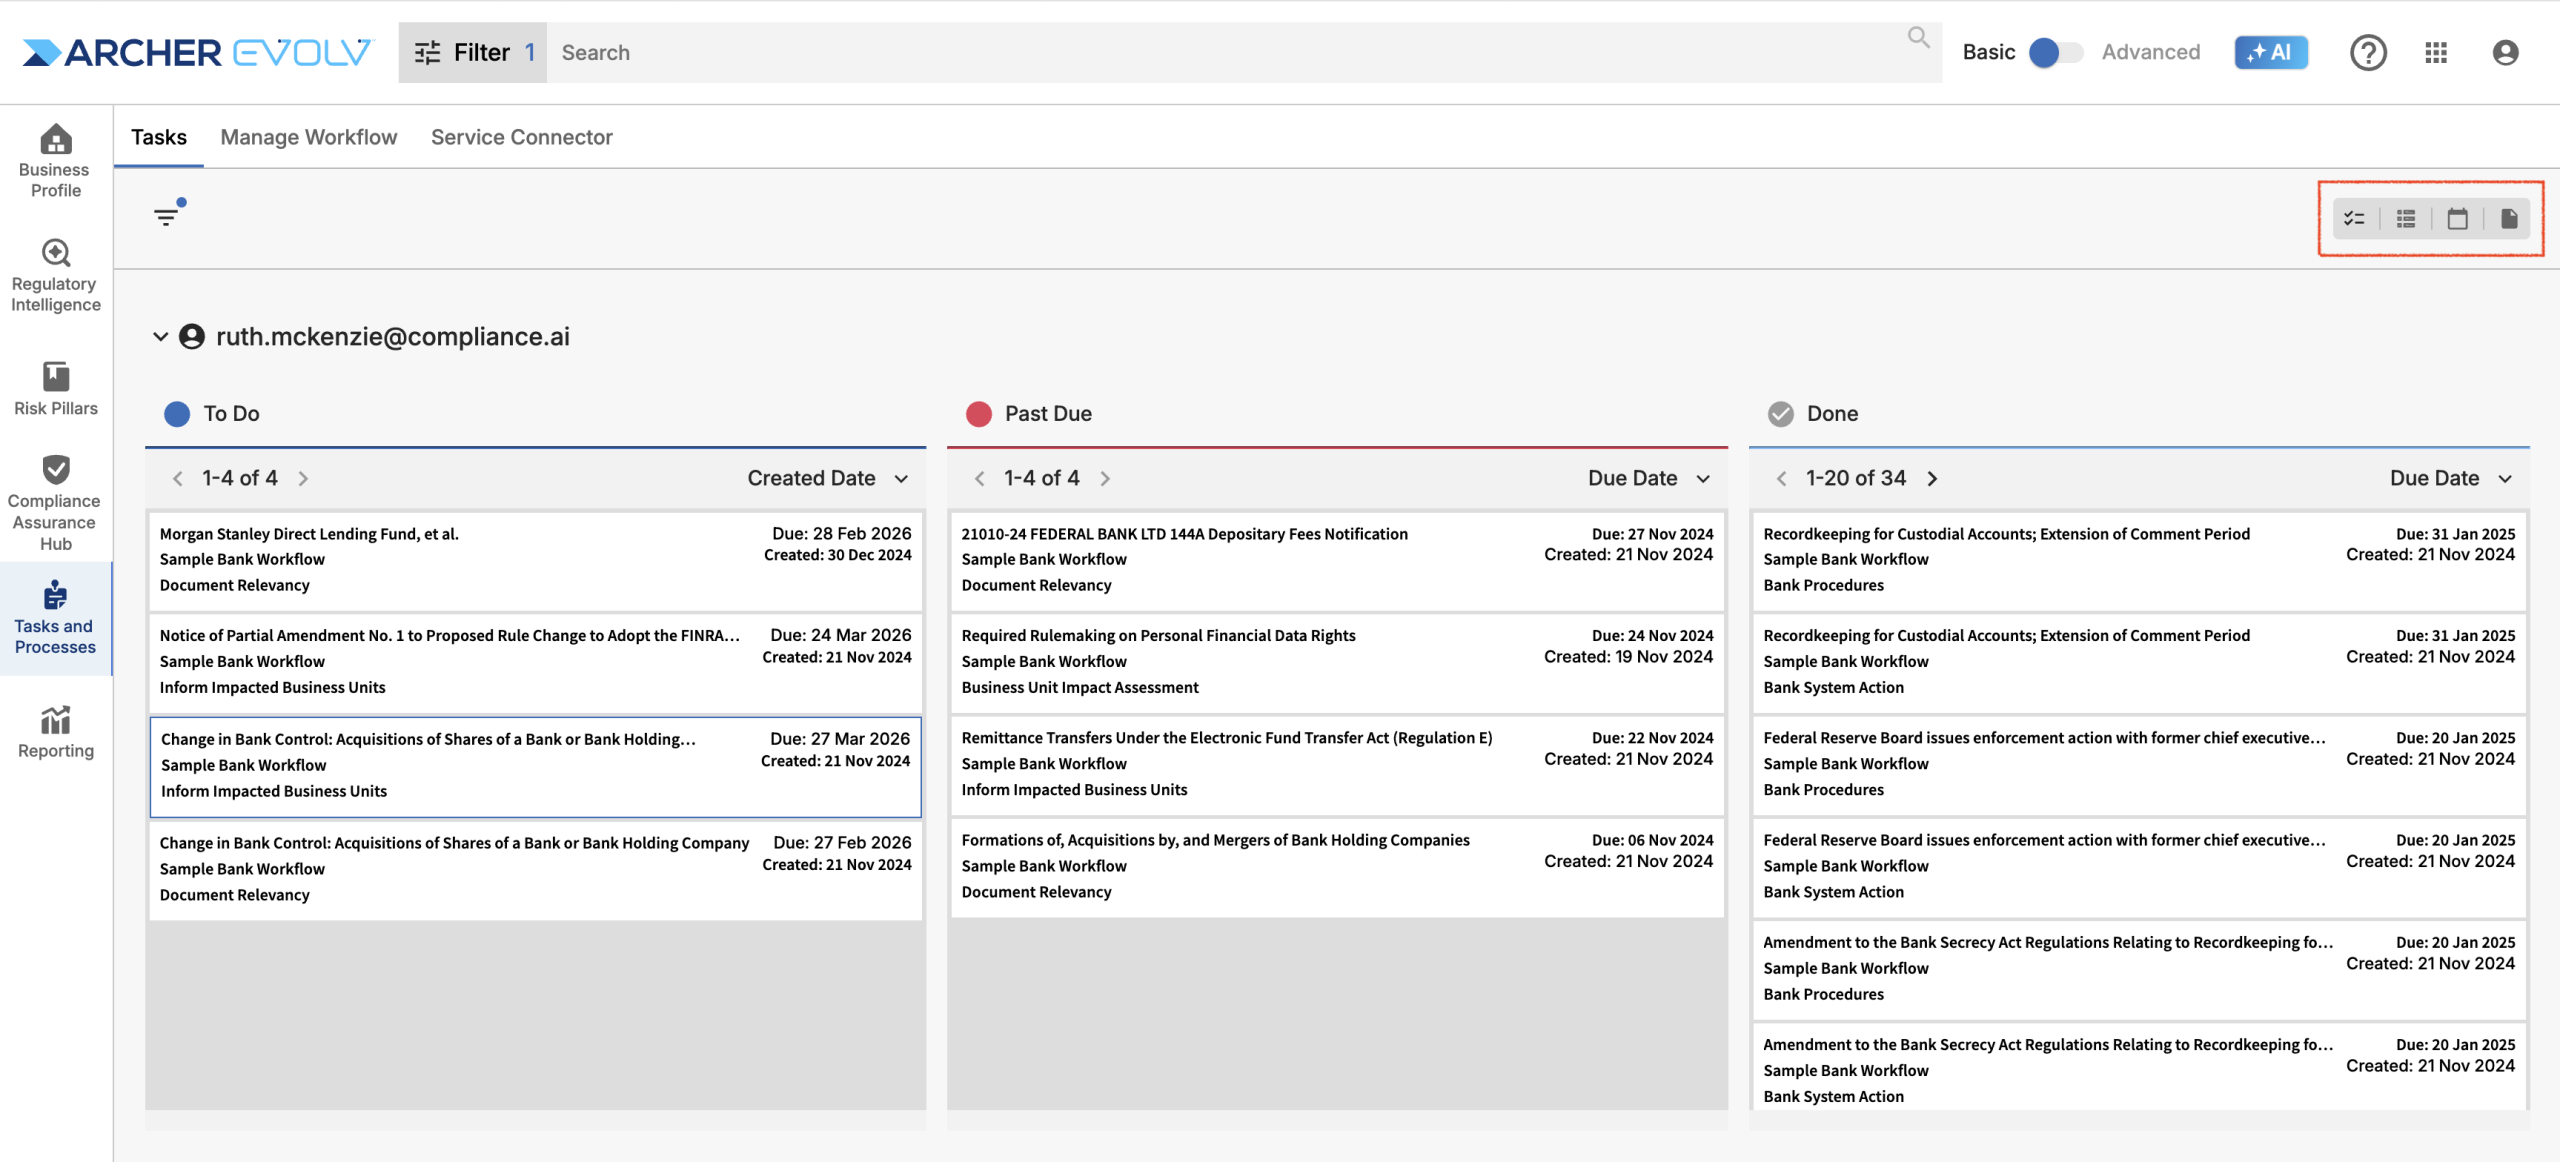Screen dimensions: 2560x1162
Task: Open Risk Pillars in sidebar
Action: coord(56,388)
